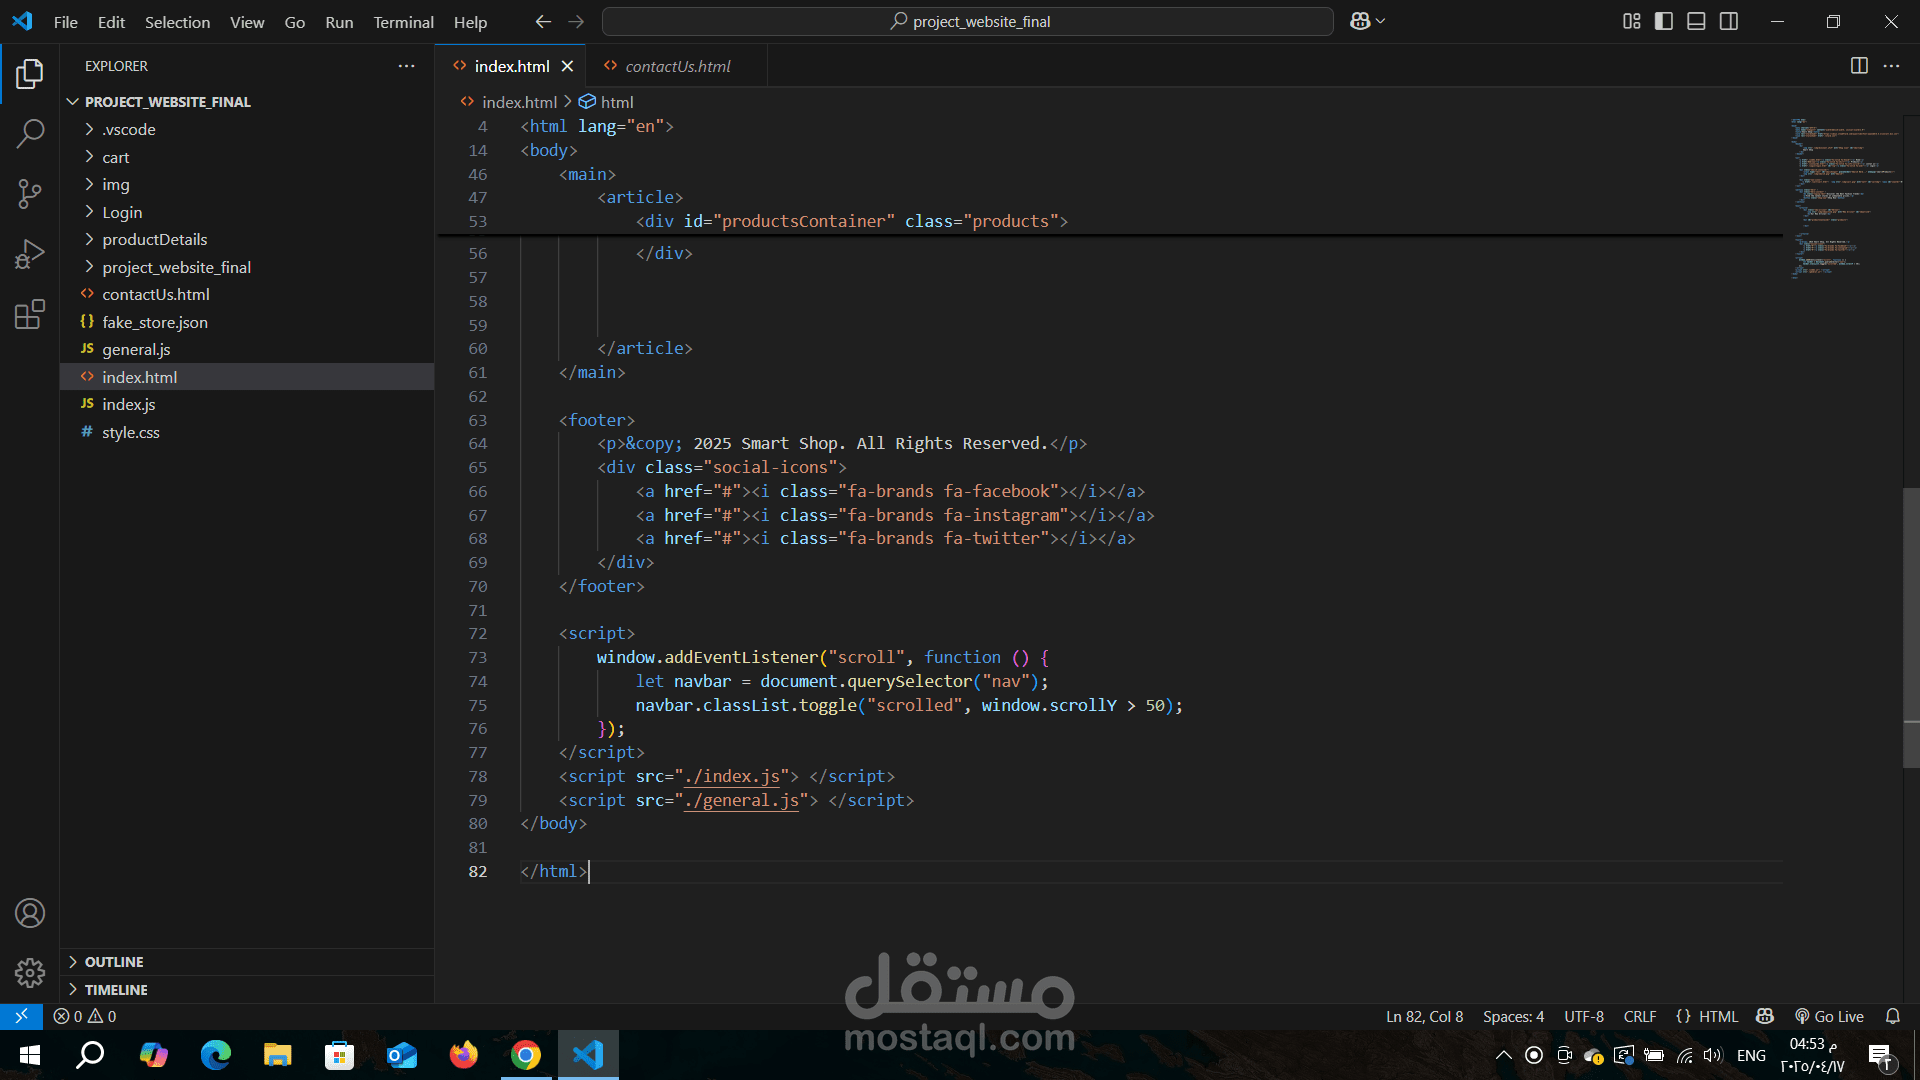
Task: Open Run and Debug view icon
Action: pyautogui.click(x=30, y=254)
